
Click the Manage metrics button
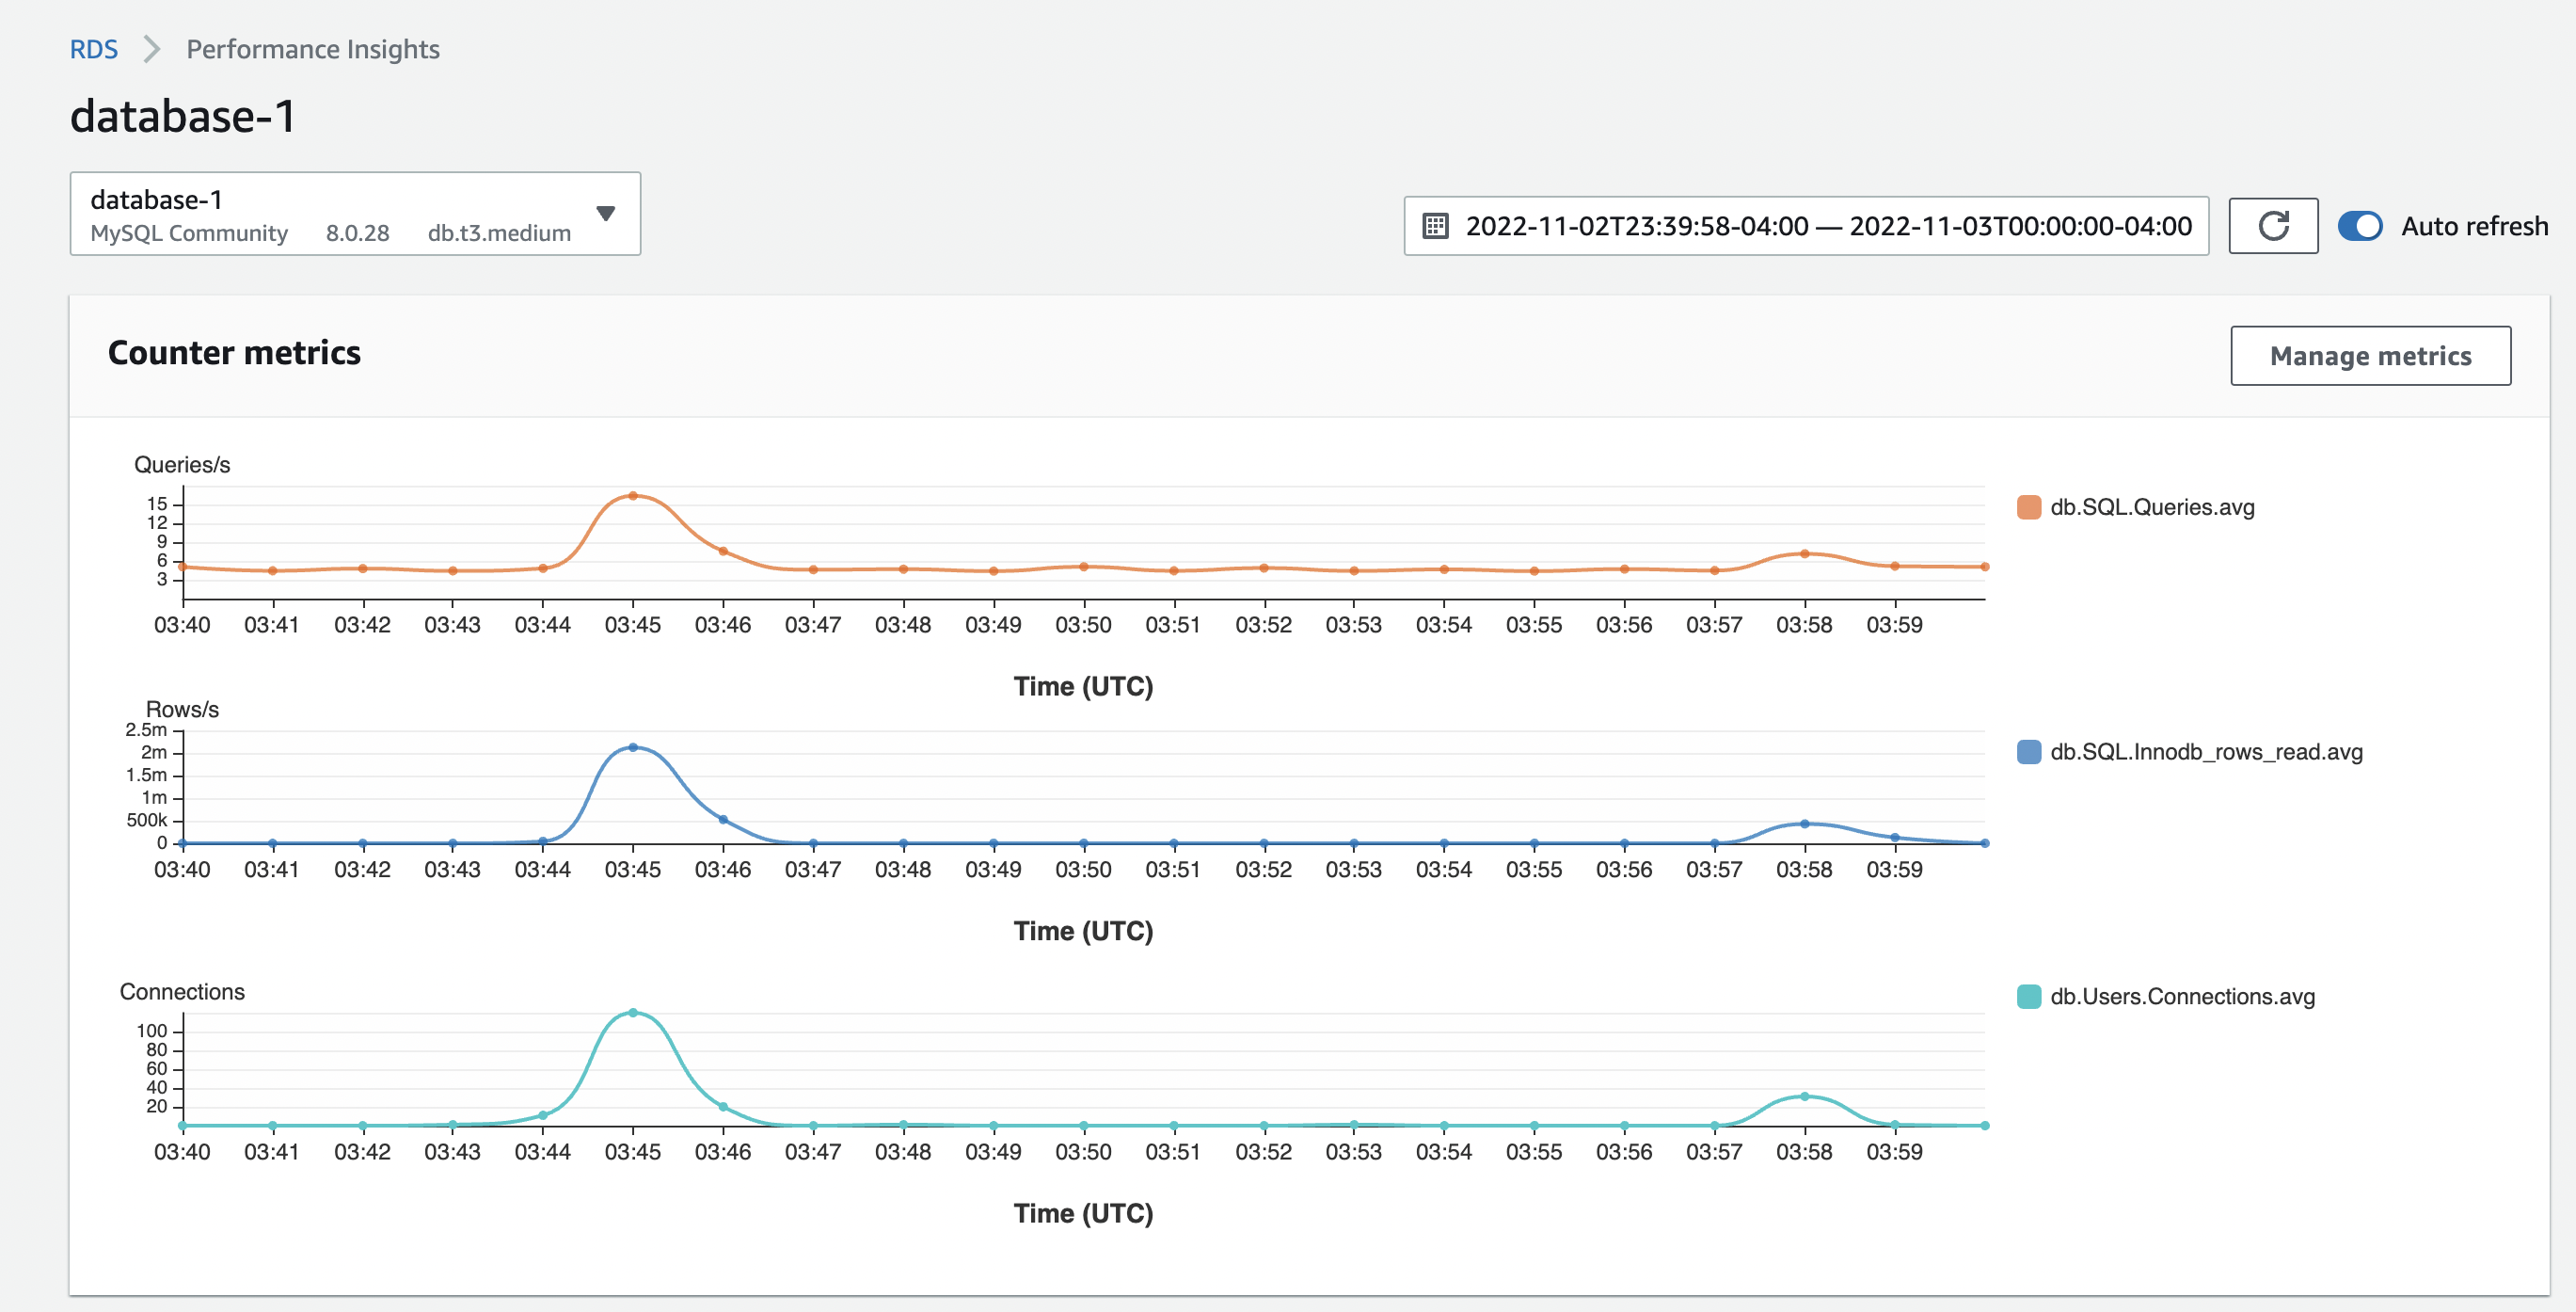2369,356
